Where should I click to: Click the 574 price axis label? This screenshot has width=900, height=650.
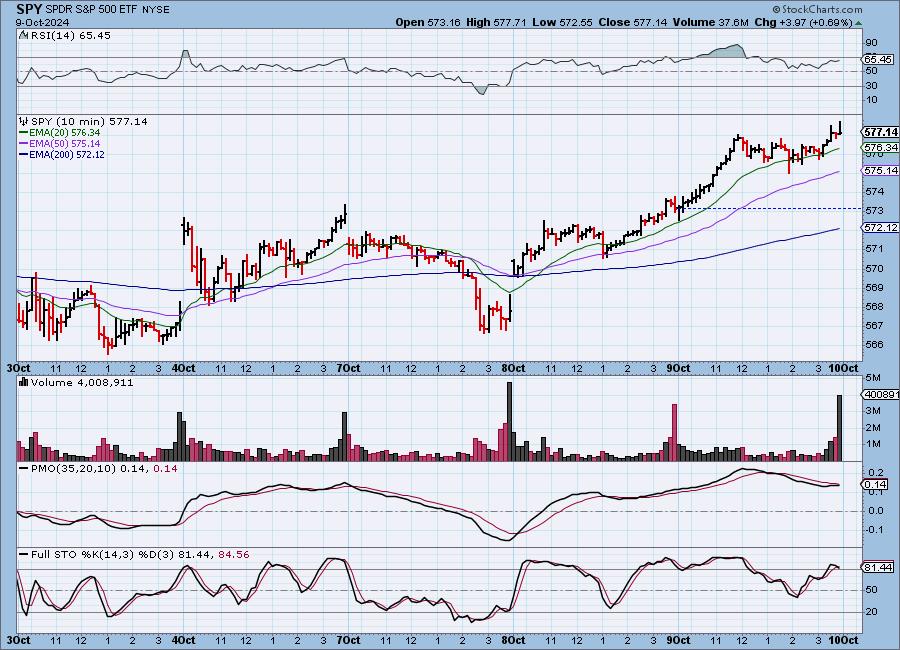click(x=874, y=191)
